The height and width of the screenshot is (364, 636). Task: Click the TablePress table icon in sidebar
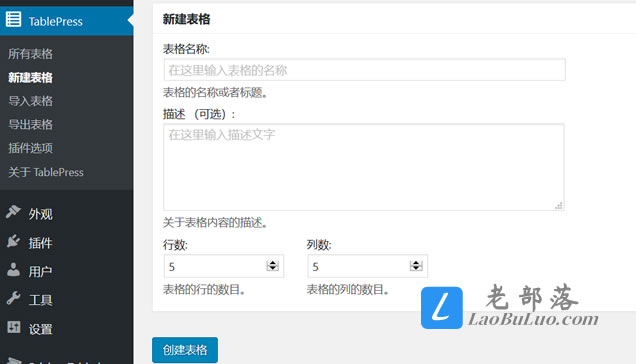click(x=13, y=19)
